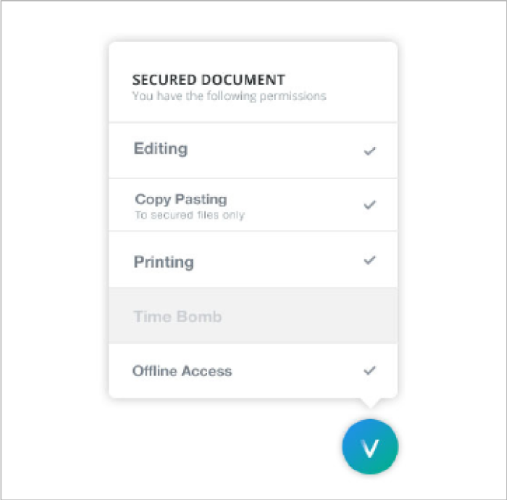The height and width of the screenshot is (500, 507).
Task: Click empty space right of Time Bomb
Action: point(310,316)
